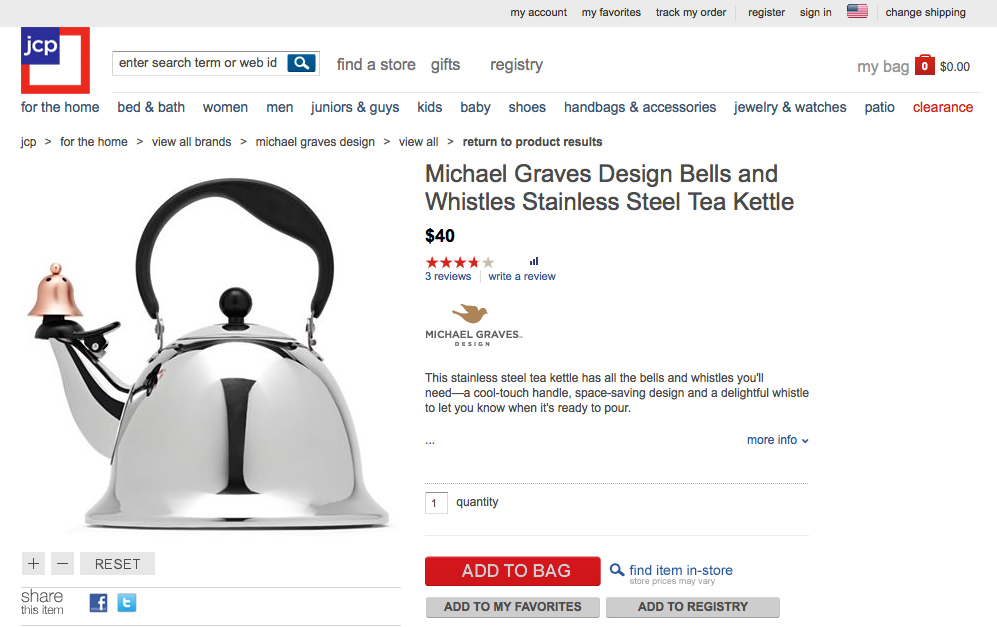Zoom in with the plus icon

click(32, 563)
